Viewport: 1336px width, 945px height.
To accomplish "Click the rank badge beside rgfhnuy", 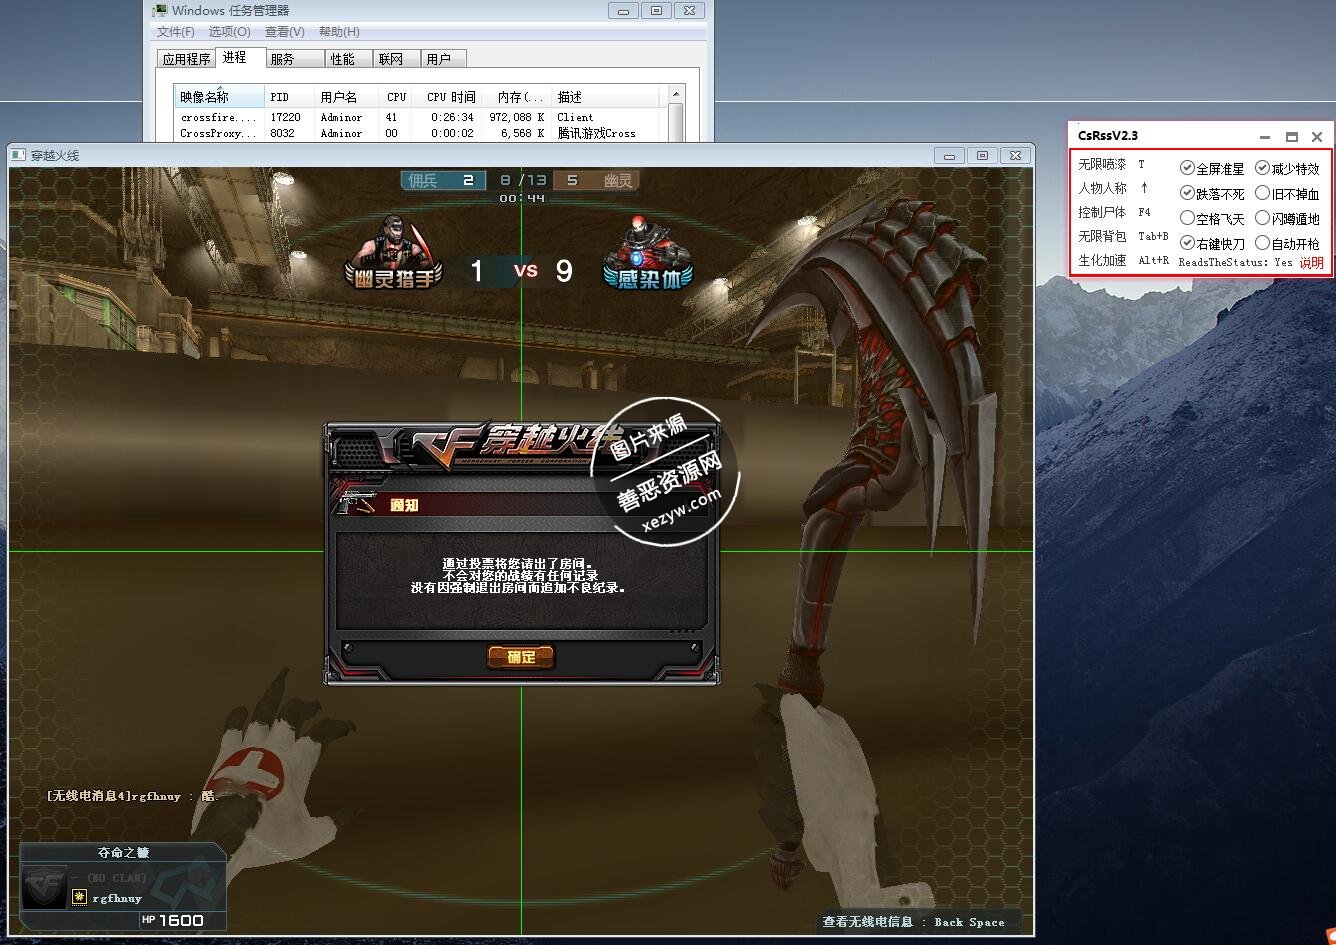I will pos(79,897).
